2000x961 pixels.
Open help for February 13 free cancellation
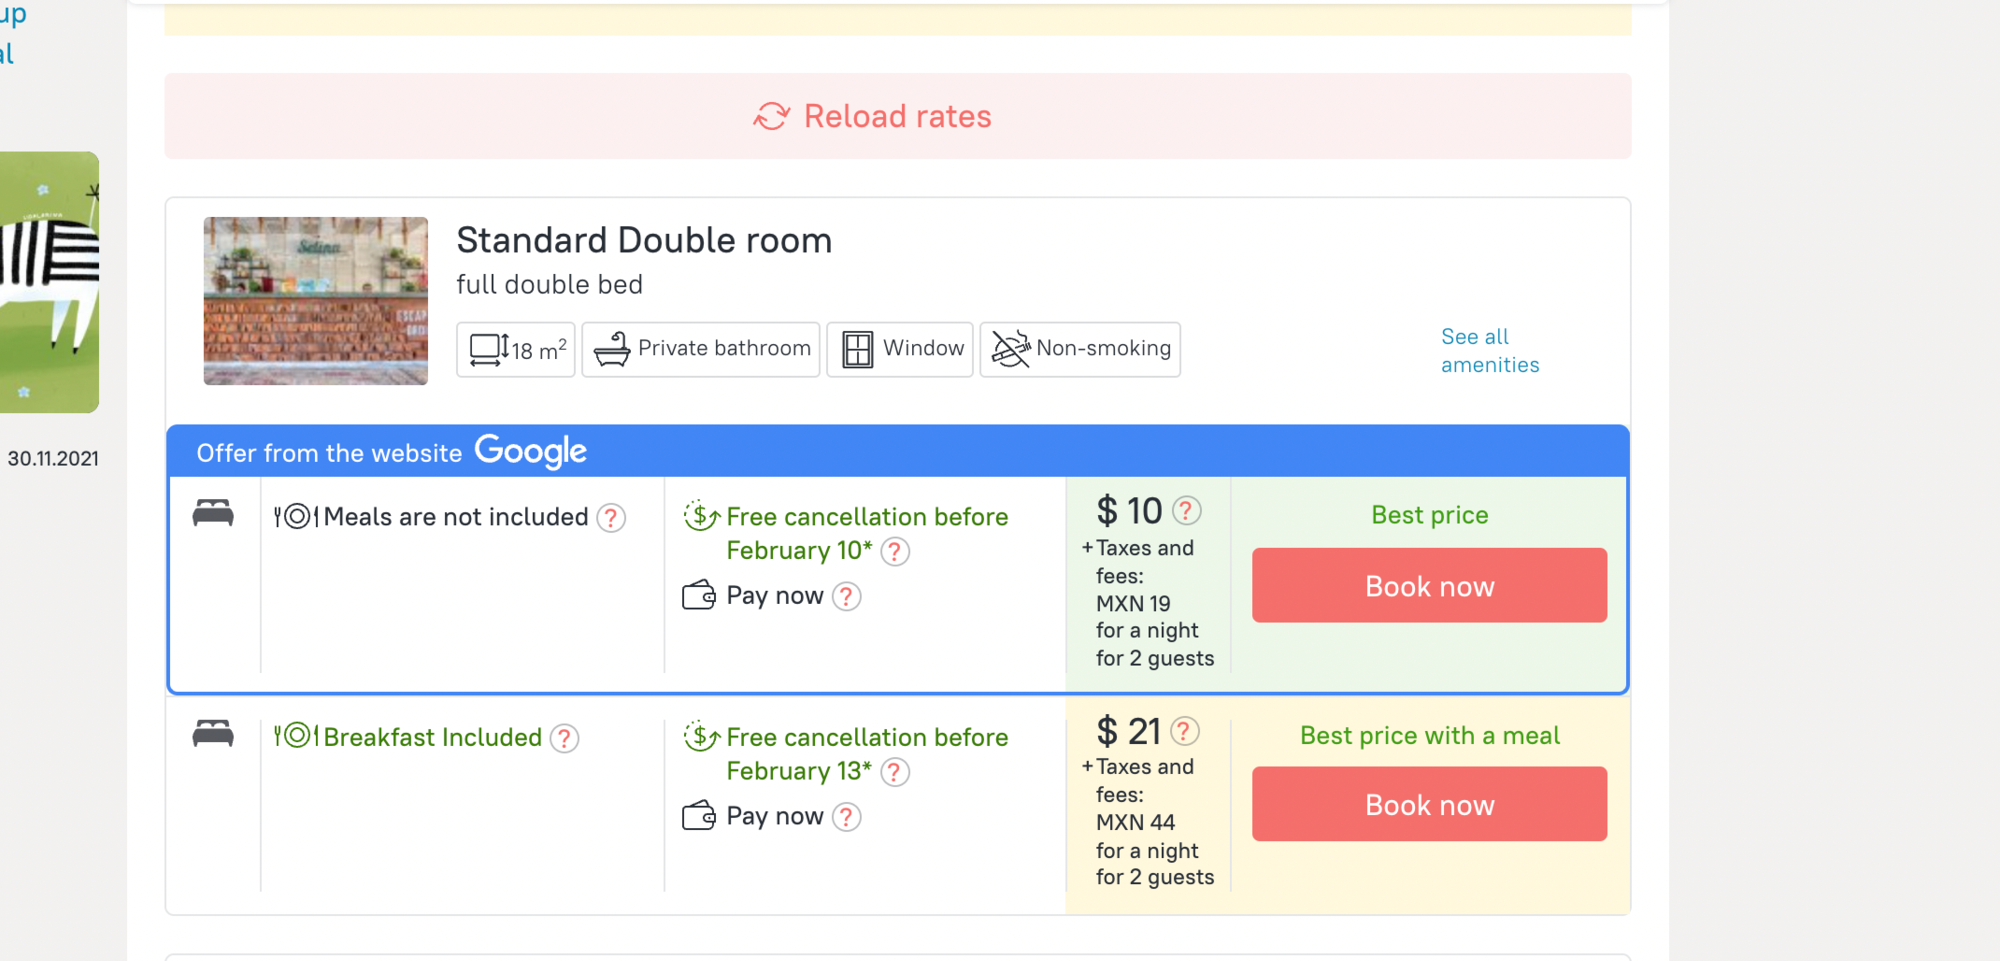(895, 772)
